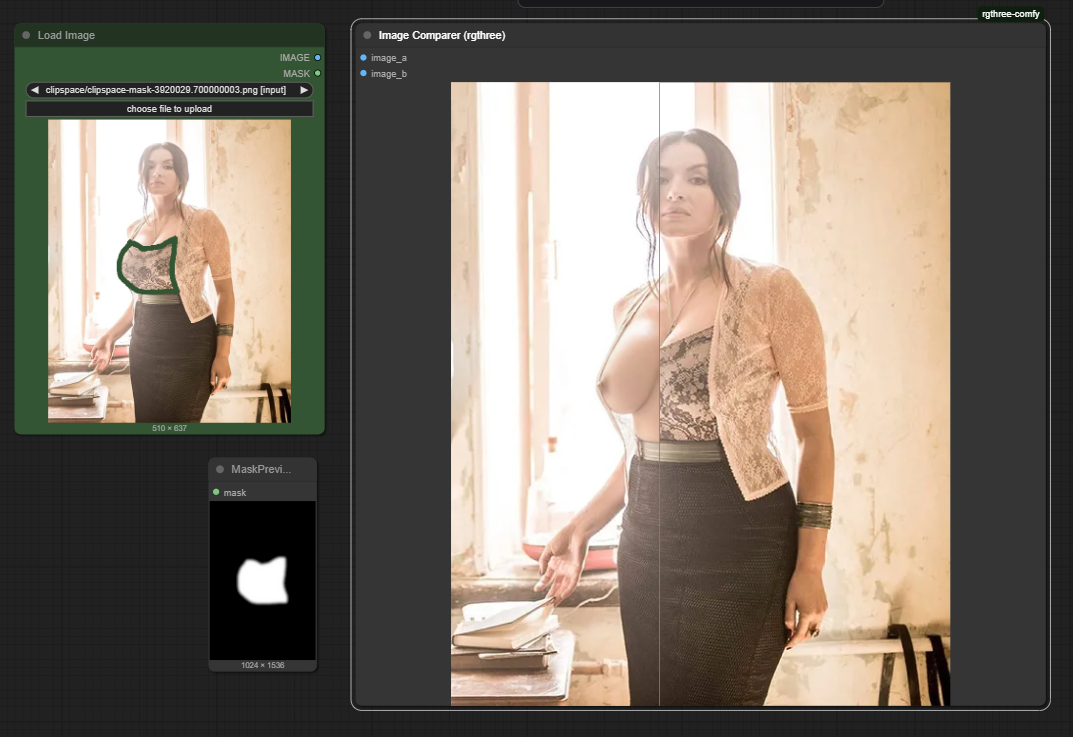Click the MaskPrevi... node title
This screenshot has height=737, width=1073.
(261, 469)
